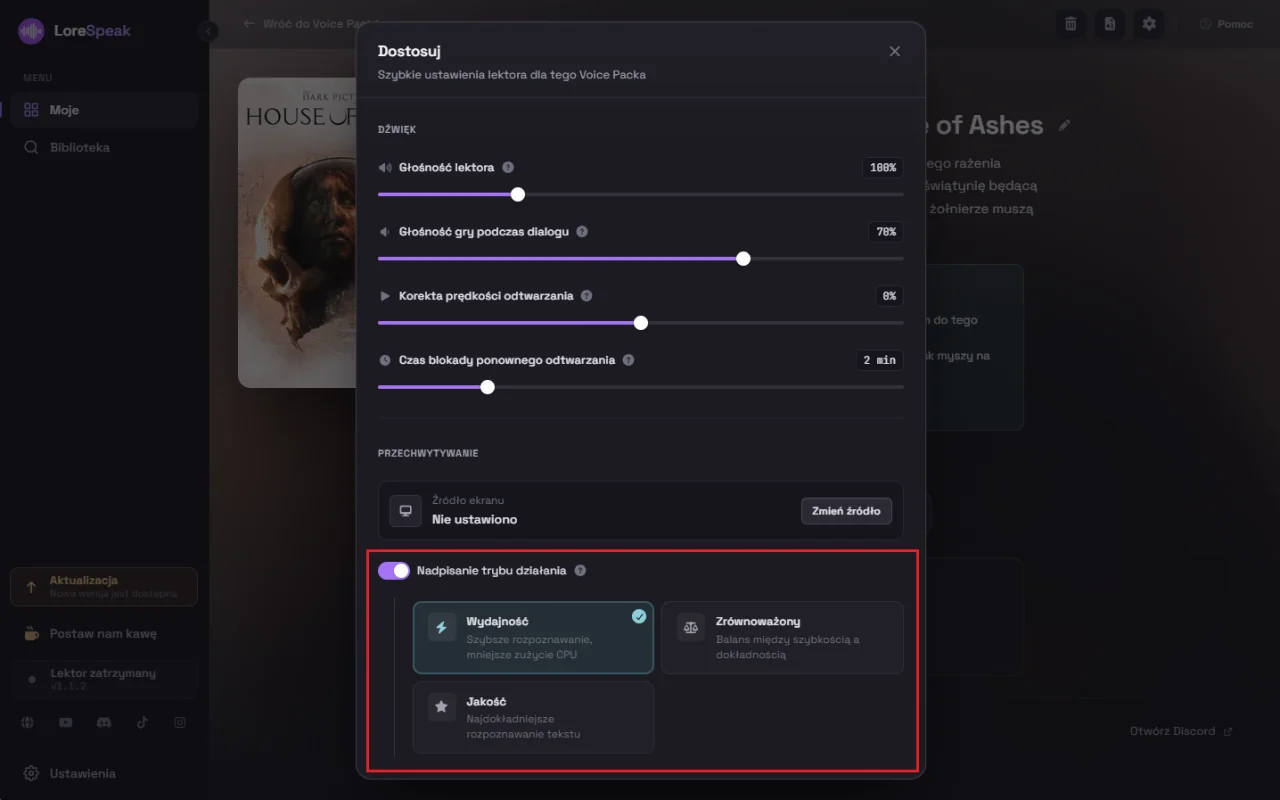
Task: Click the 0% value box
Action: (x=889, y=296)
